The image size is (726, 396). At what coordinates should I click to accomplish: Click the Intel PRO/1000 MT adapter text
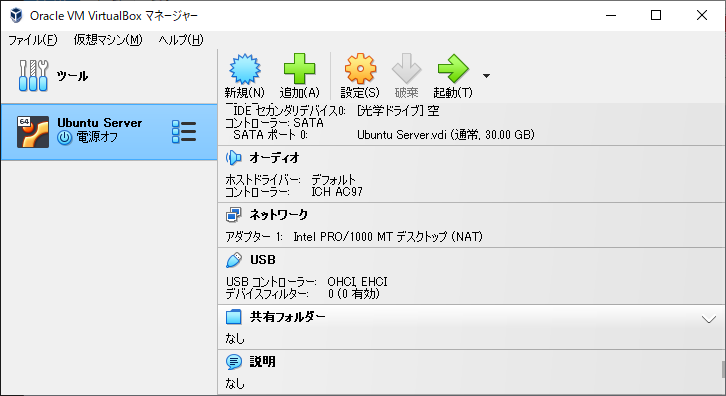click(x=388, y=237)
